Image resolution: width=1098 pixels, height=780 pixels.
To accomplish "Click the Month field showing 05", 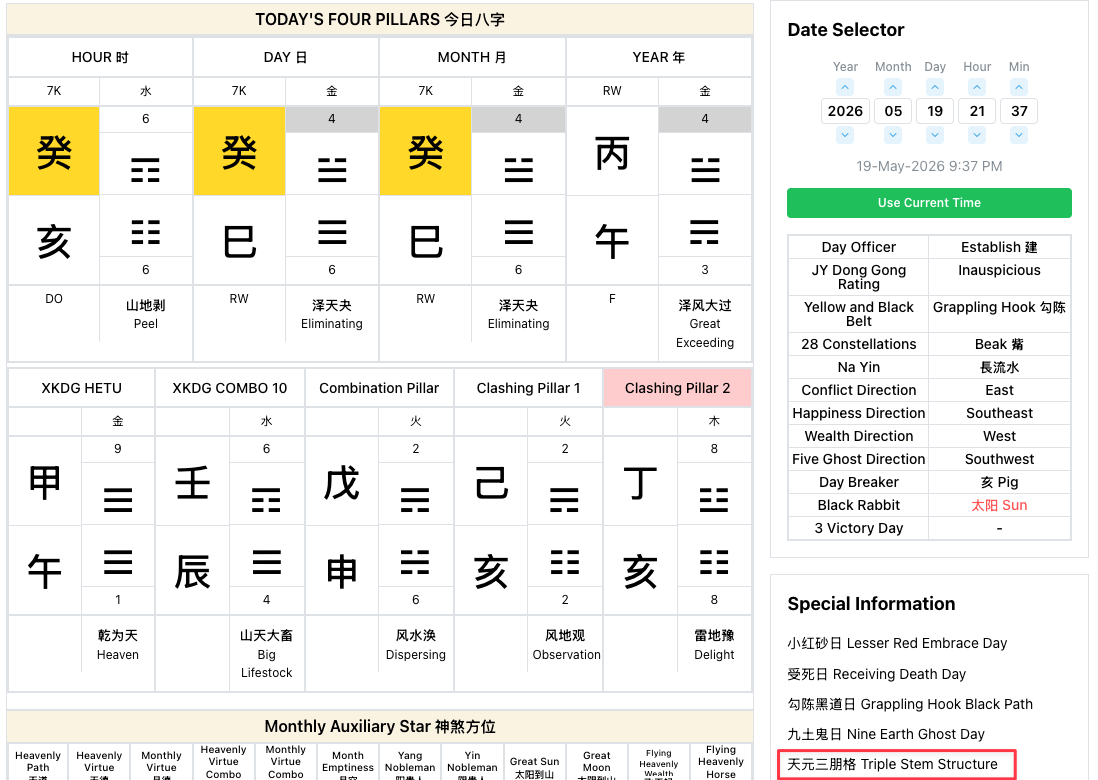I will [x=893, y=111].
